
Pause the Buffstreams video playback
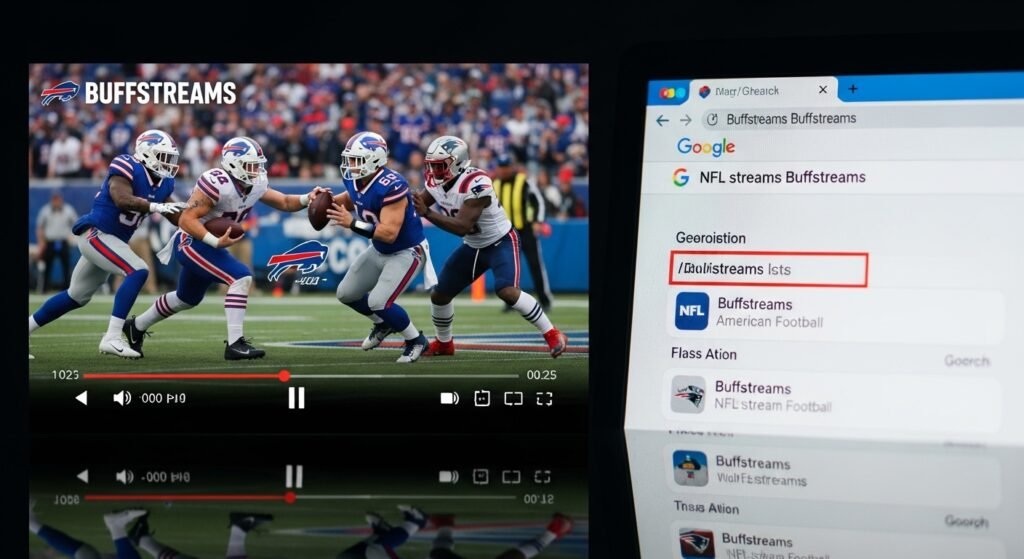[x=296, y=398]
